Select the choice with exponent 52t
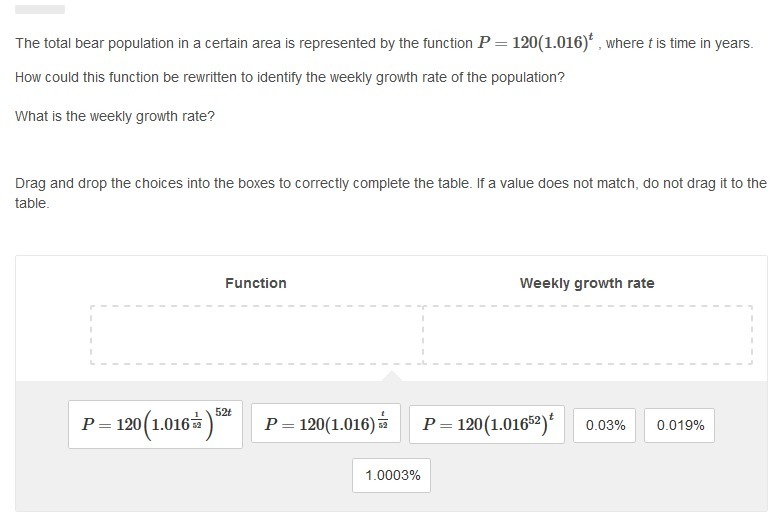The height and width of the screenshot is (515, 782). pos(155,424)
